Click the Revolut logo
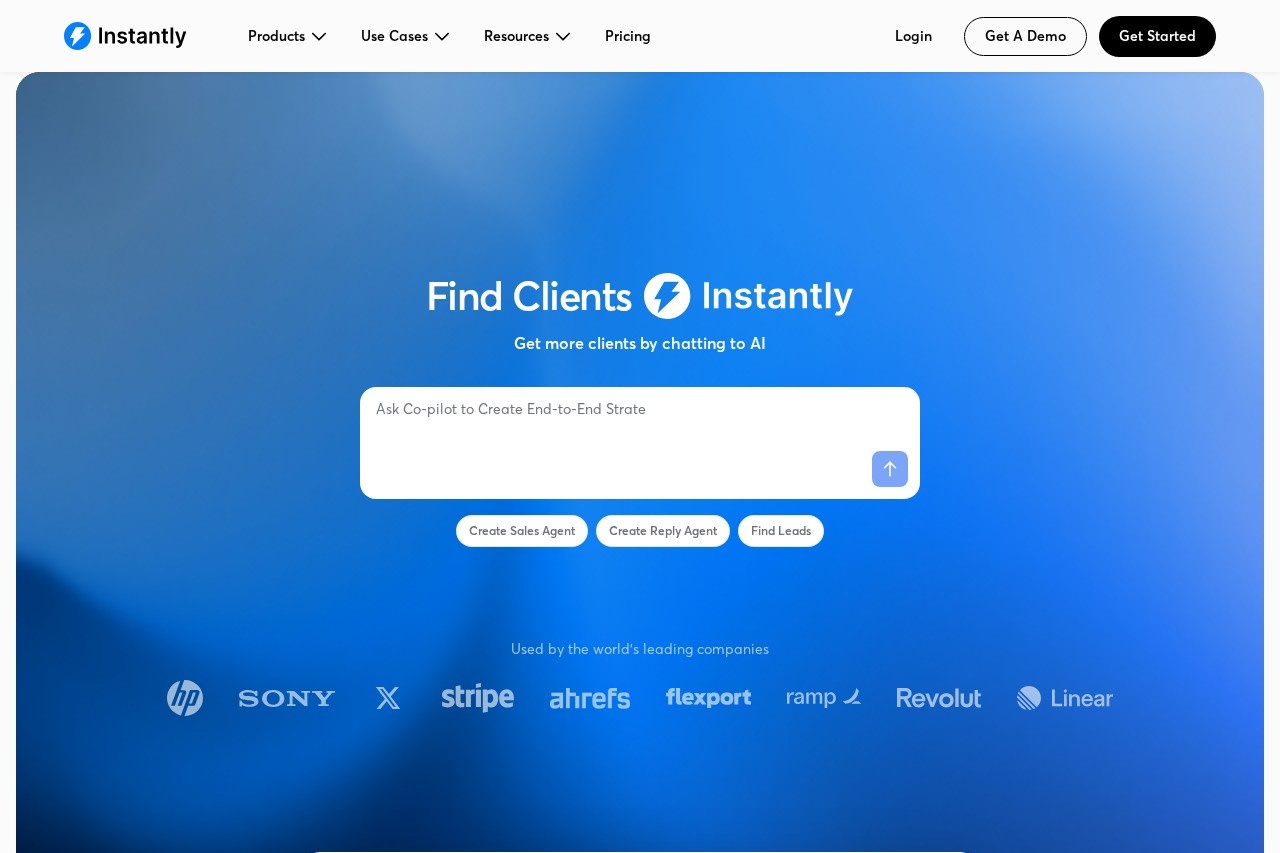Viewport: 1280px width, 853px height. pos(939,698)
